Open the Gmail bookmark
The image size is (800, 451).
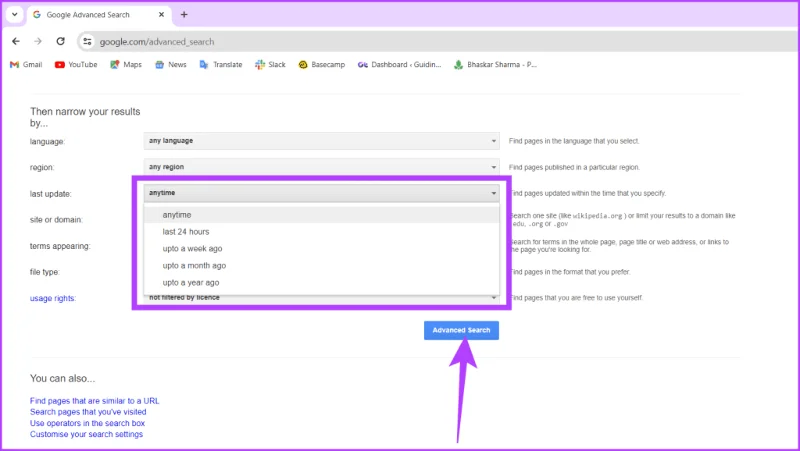[x=26, y=65]
